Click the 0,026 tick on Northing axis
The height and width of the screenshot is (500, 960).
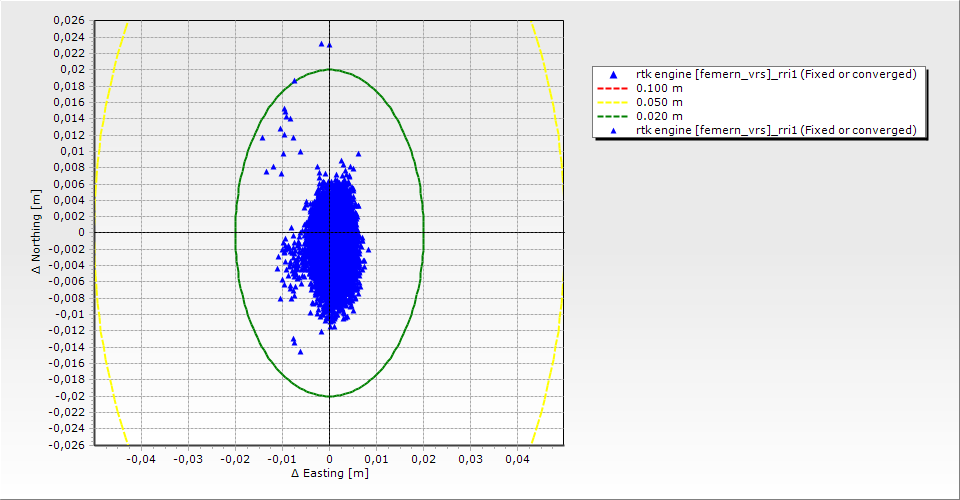69,21
